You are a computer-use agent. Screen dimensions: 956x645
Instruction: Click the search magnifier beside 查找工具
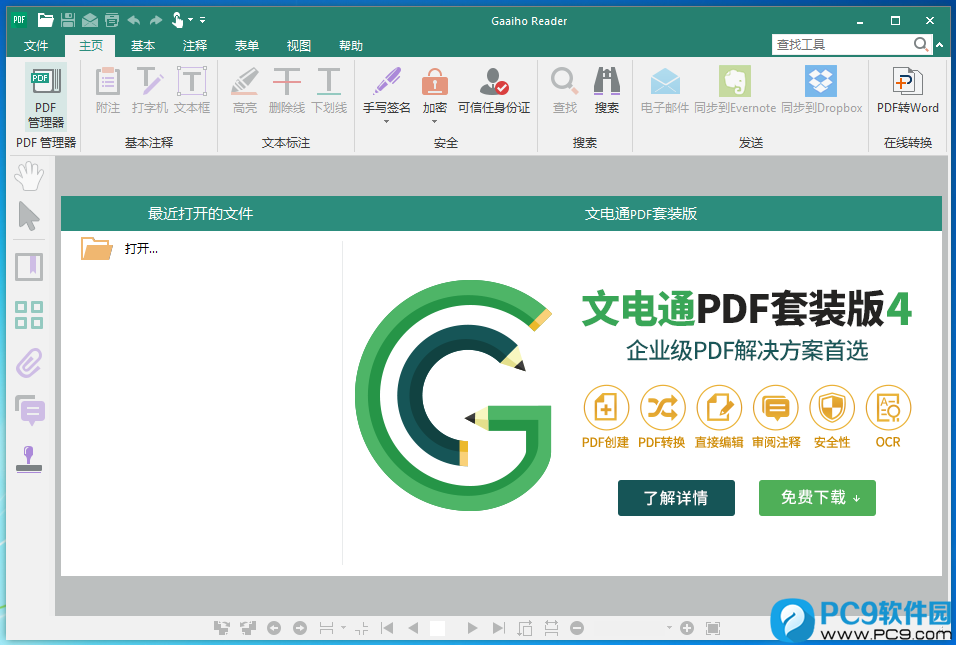tap(921, 45)
